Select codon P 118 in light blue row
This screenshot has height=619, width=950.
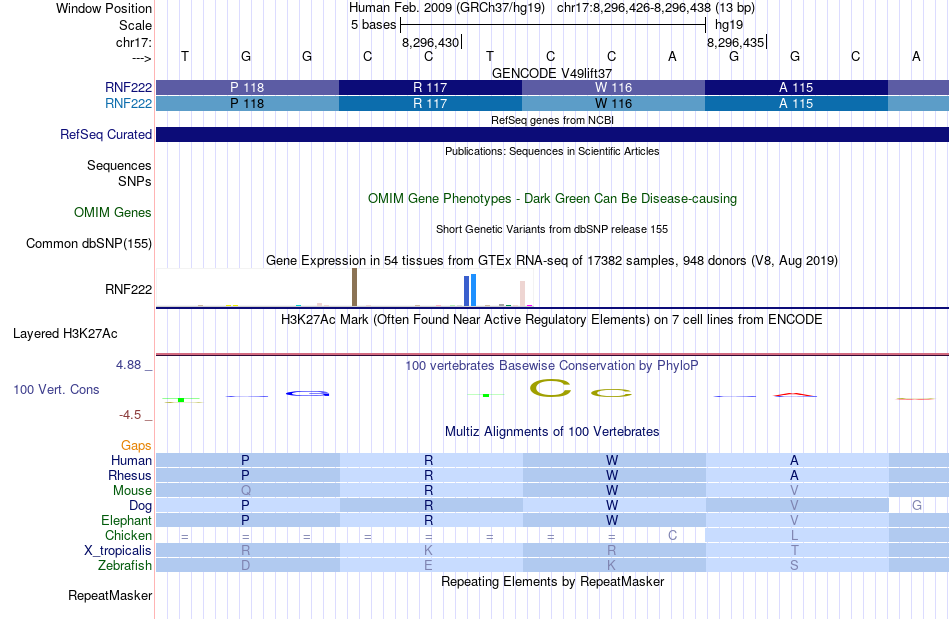pyautogui.click(x=247, y=104)
